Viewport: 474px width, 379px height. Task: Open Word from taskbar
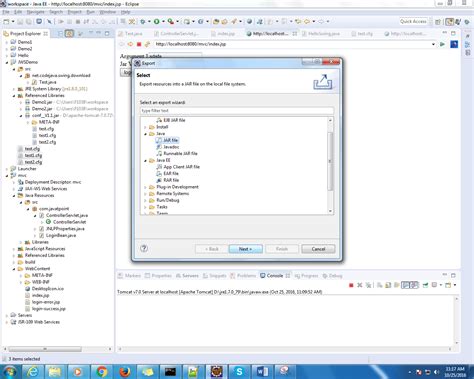262,372
